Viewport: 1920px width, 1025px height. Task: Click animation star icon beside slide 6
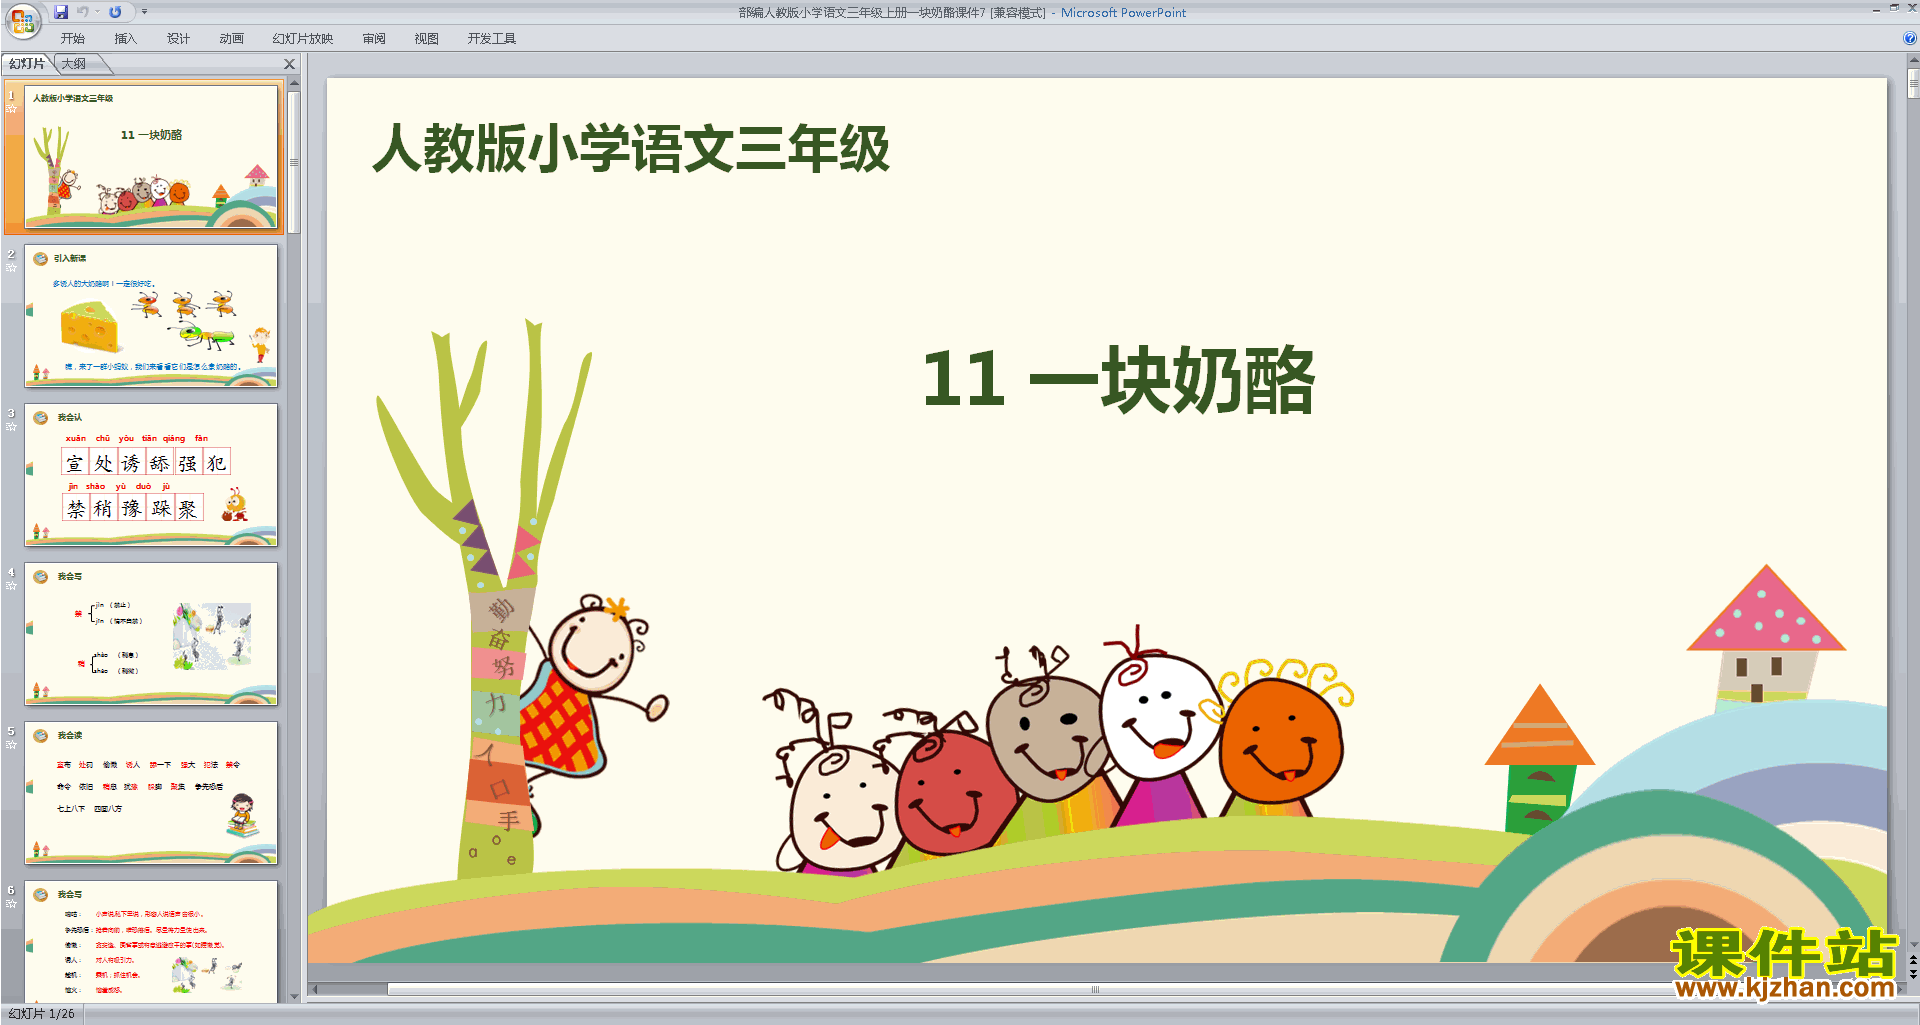(x=11, y=904)
